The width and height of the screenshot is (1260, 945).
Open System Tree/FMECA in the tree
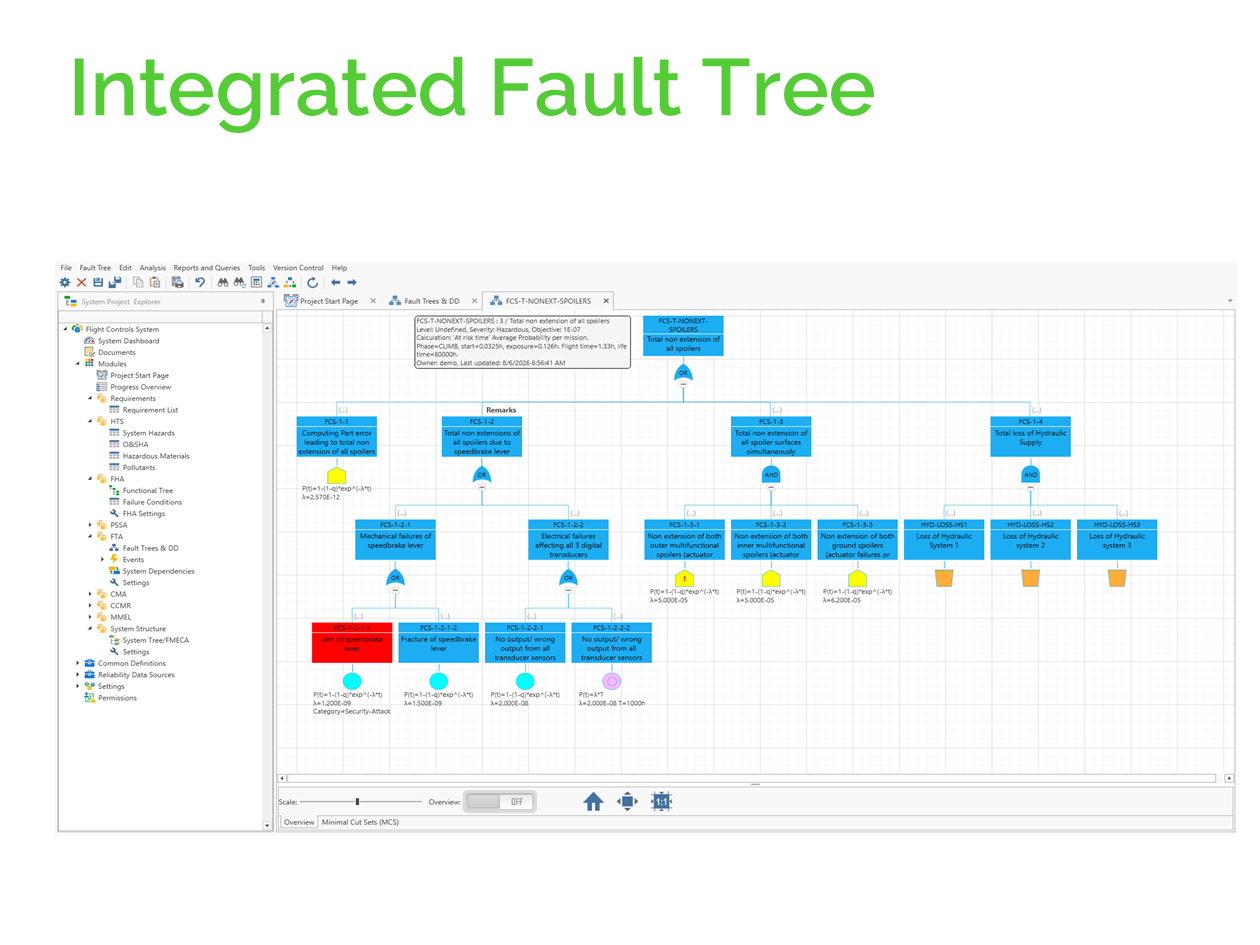coord(156,640)
